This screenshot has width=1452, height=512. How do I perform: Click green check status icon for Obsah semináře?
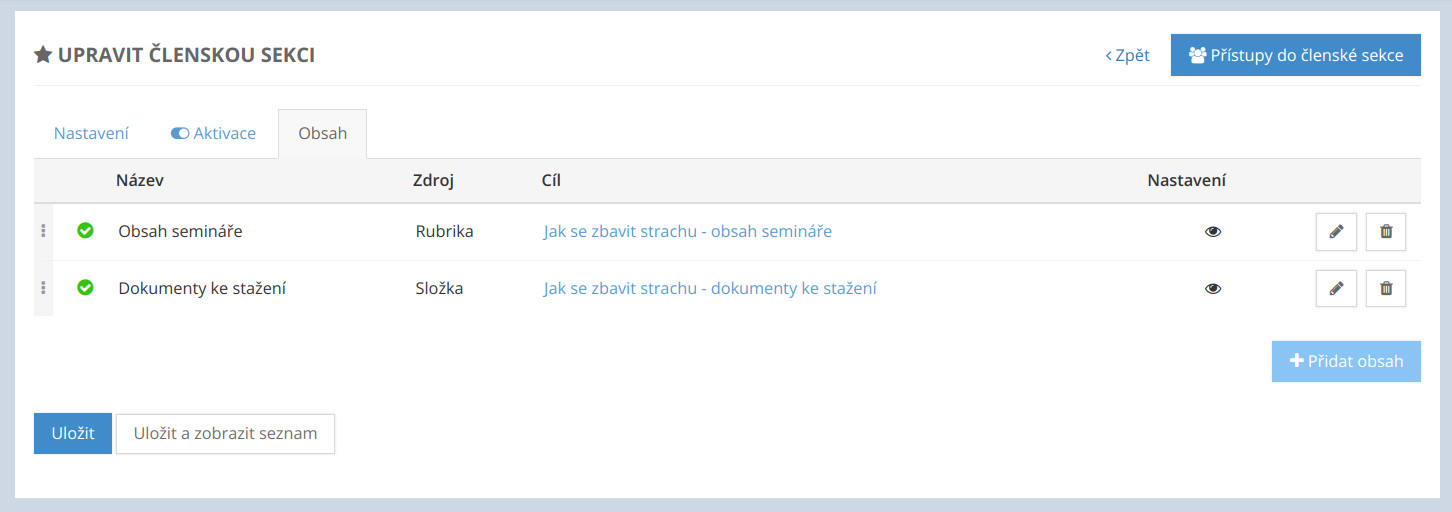86,231
